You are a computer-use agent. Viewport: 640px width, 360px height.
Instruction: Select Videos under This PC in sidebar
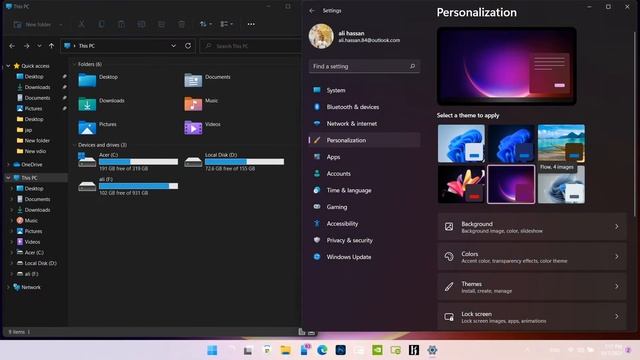coord(32,242)
